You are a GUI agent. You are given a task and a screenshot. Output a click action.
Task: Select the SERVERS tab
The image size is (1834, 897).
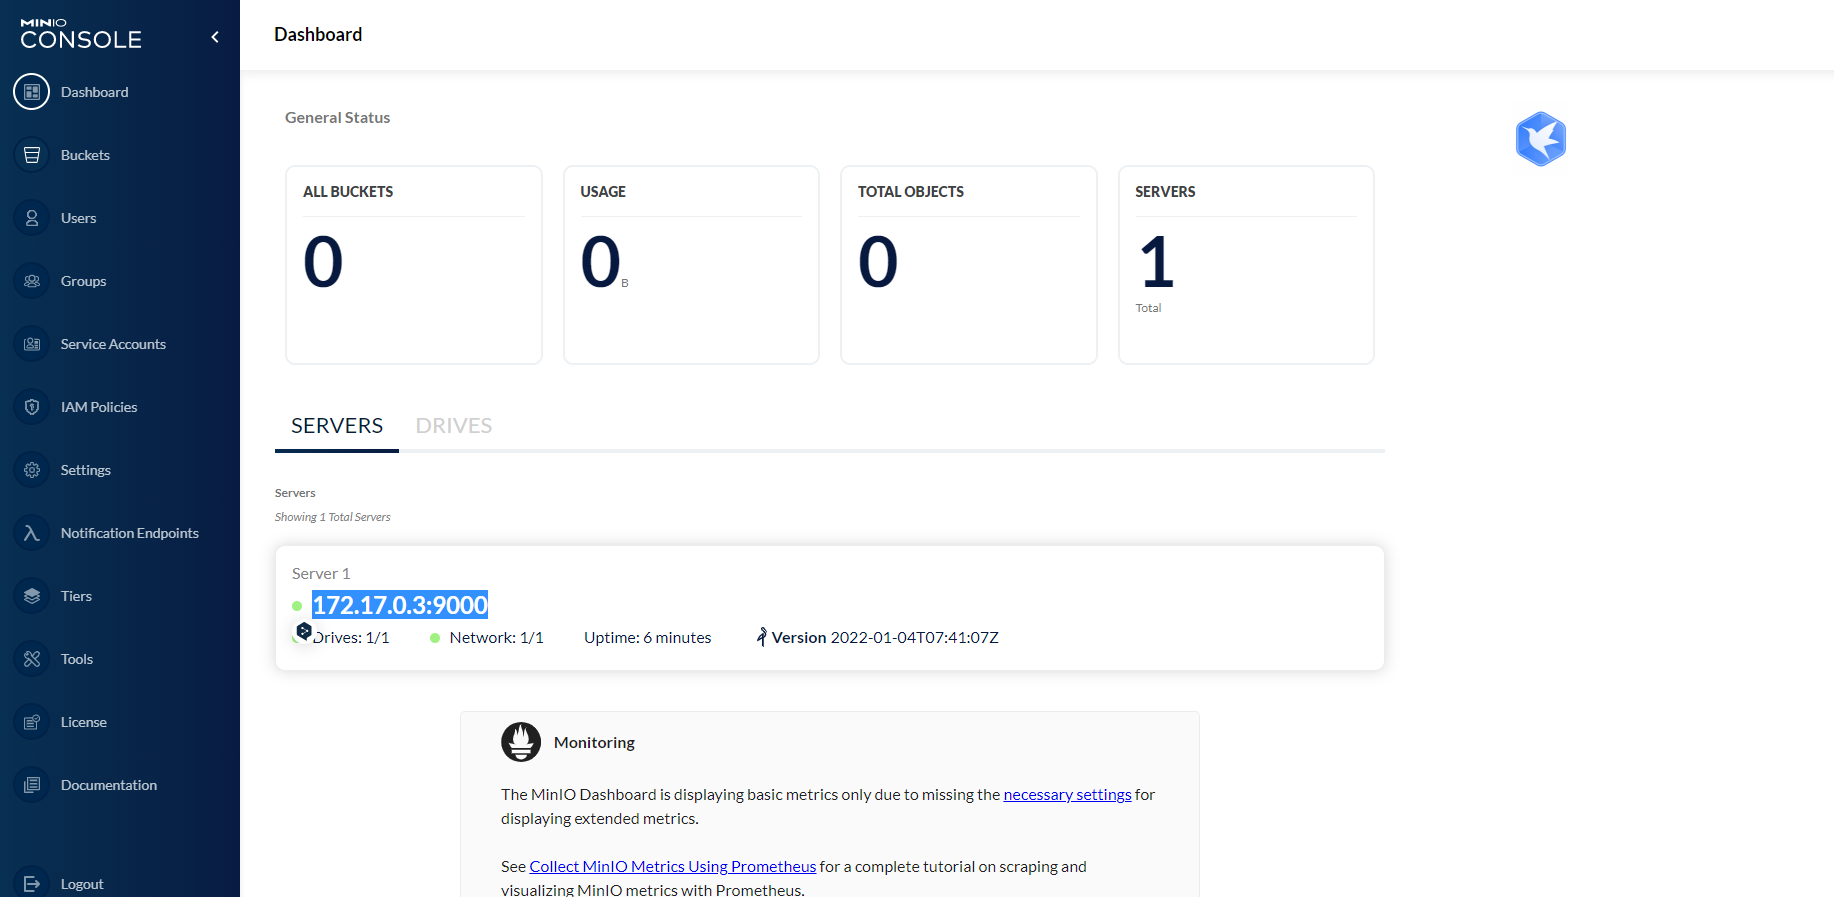pyautogui.click(x=337, y=426)
